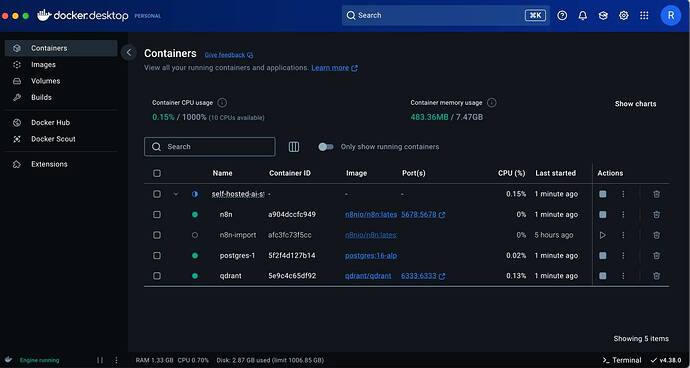The height and width of the screenshot is (368, 690).
Task: Open more actions for qdrant container
Action: [x=623, y=276]
